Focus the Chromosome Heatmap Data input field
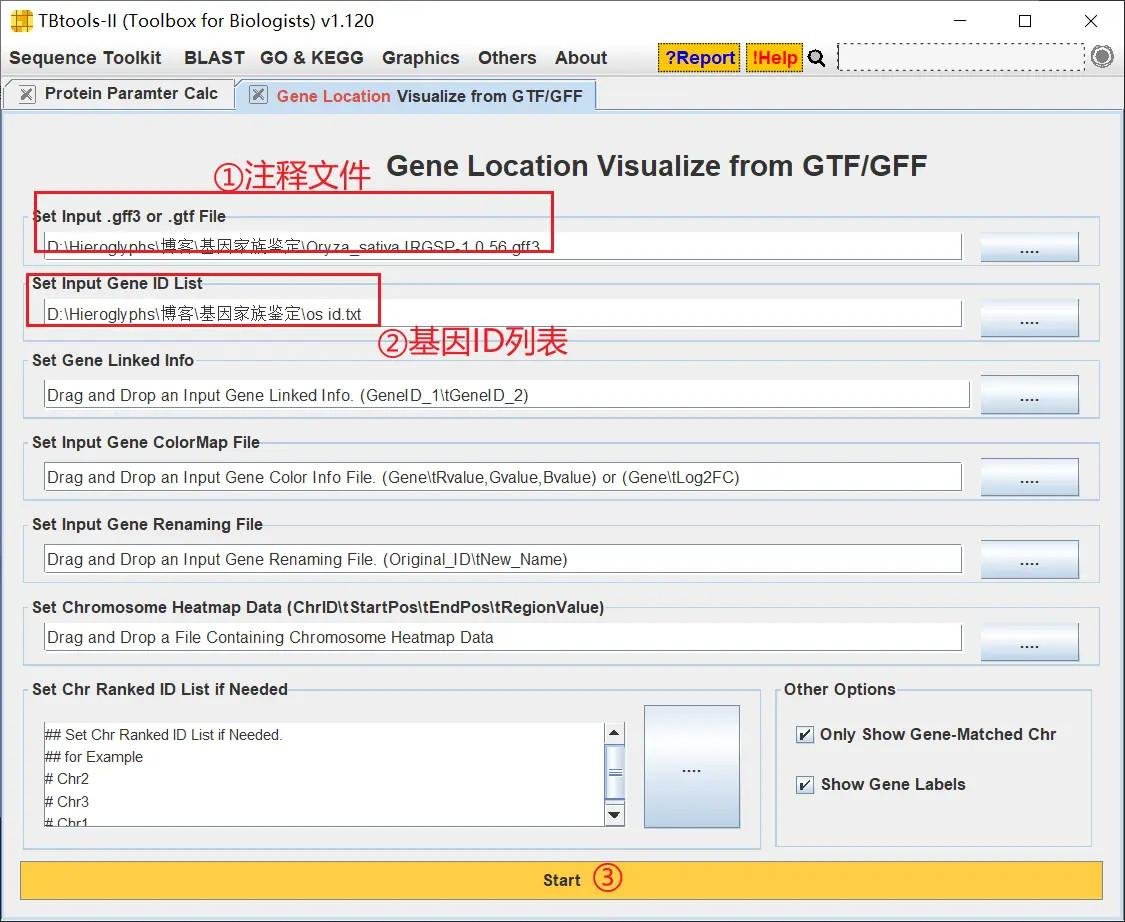Screen dimensions: 1125x922 [502, 637]
